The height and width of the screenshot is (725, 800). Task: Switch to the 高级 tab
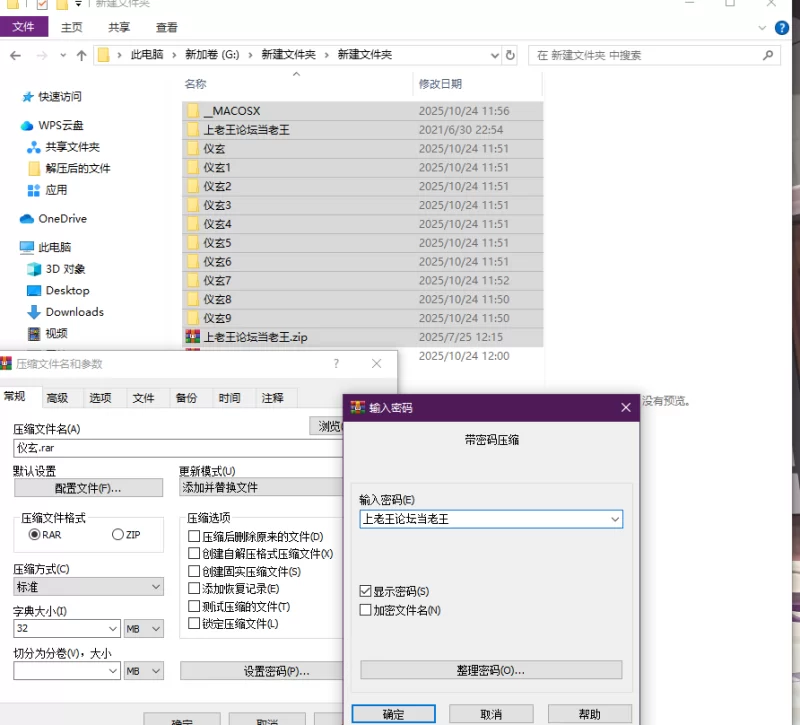[x=57, y=398]
